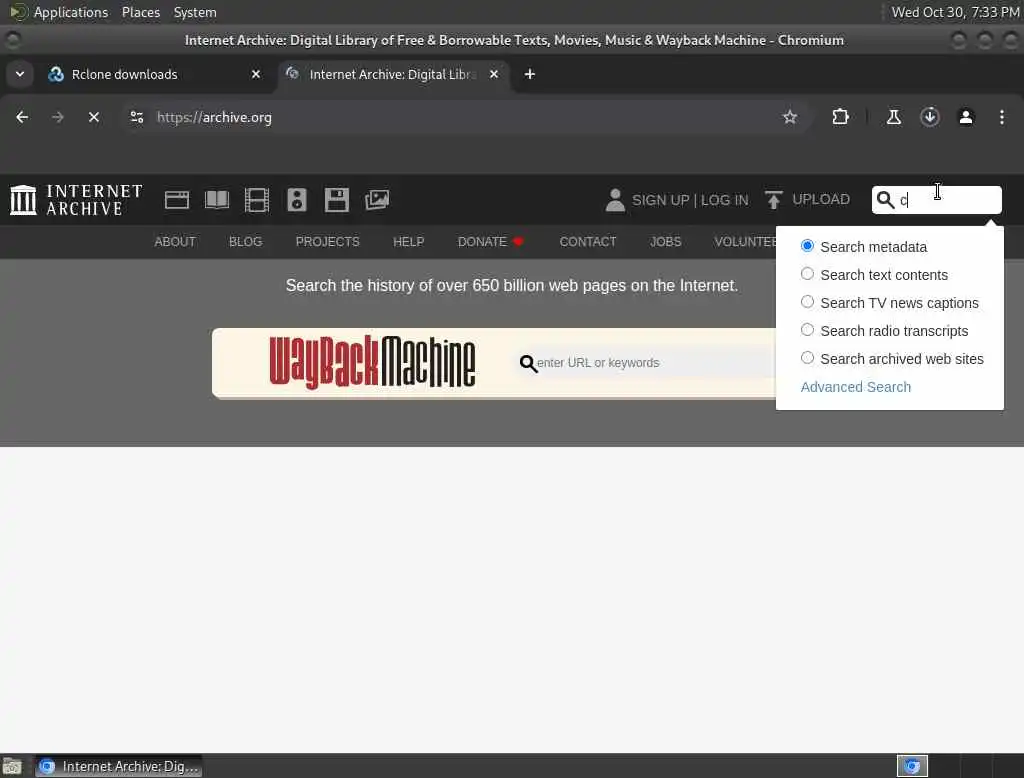Select the Search text contents radio option
This screenshot has height=778, width=1024.
click(807, 274)
